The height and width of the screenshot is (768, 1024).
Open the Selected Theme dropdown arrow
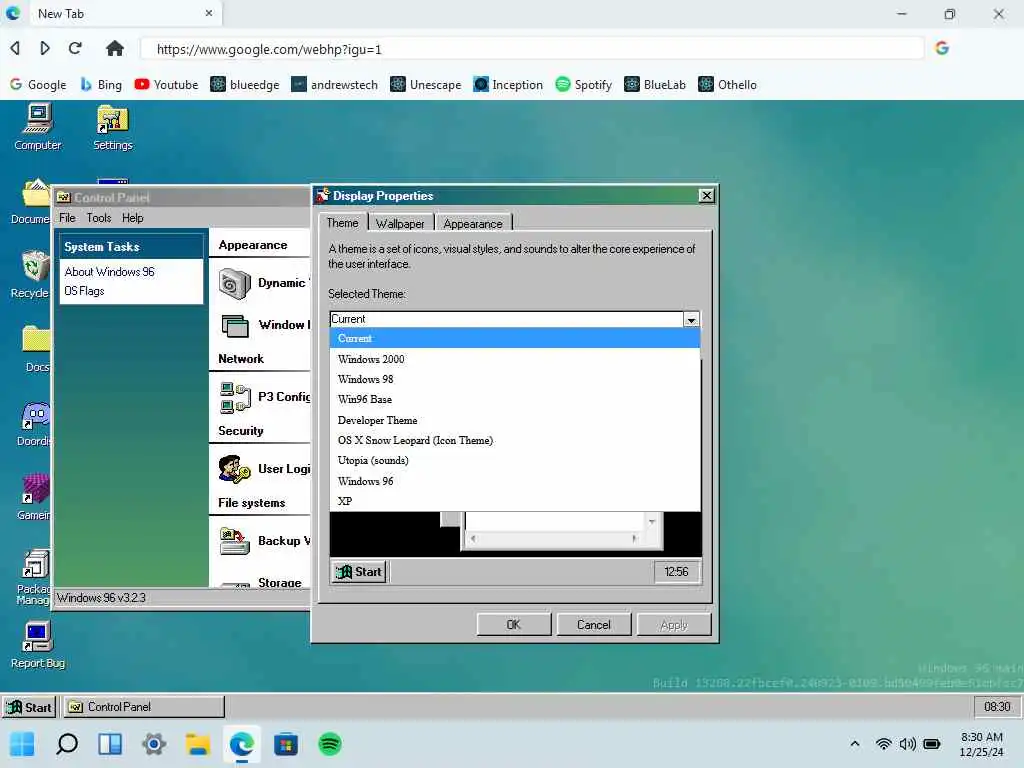(691, 319)
